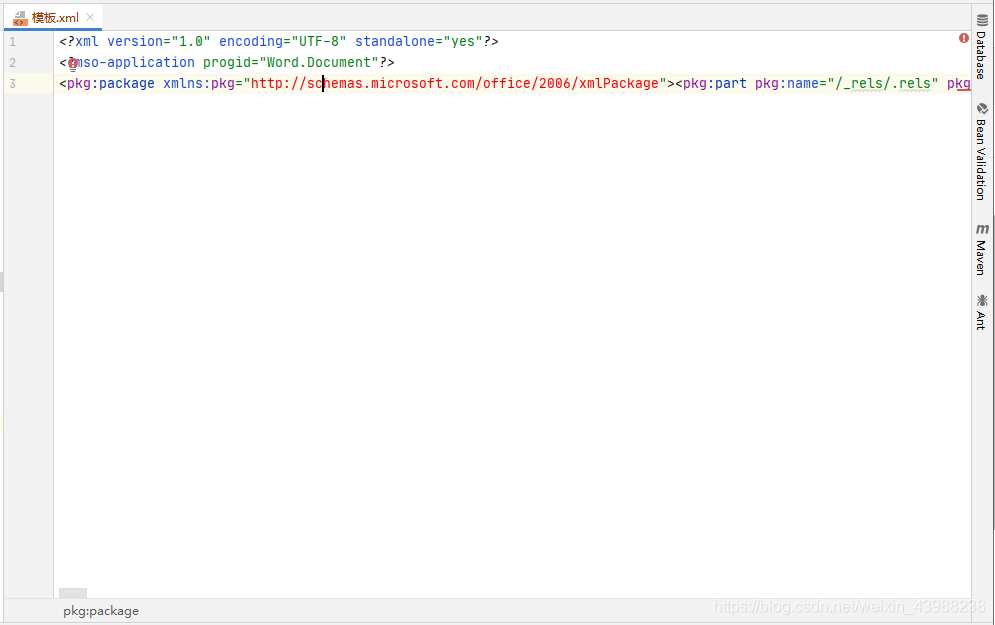This screenshot has height=625, width=995.
Task: Click the red error indicator icon
Action: [x=964, y=38]
